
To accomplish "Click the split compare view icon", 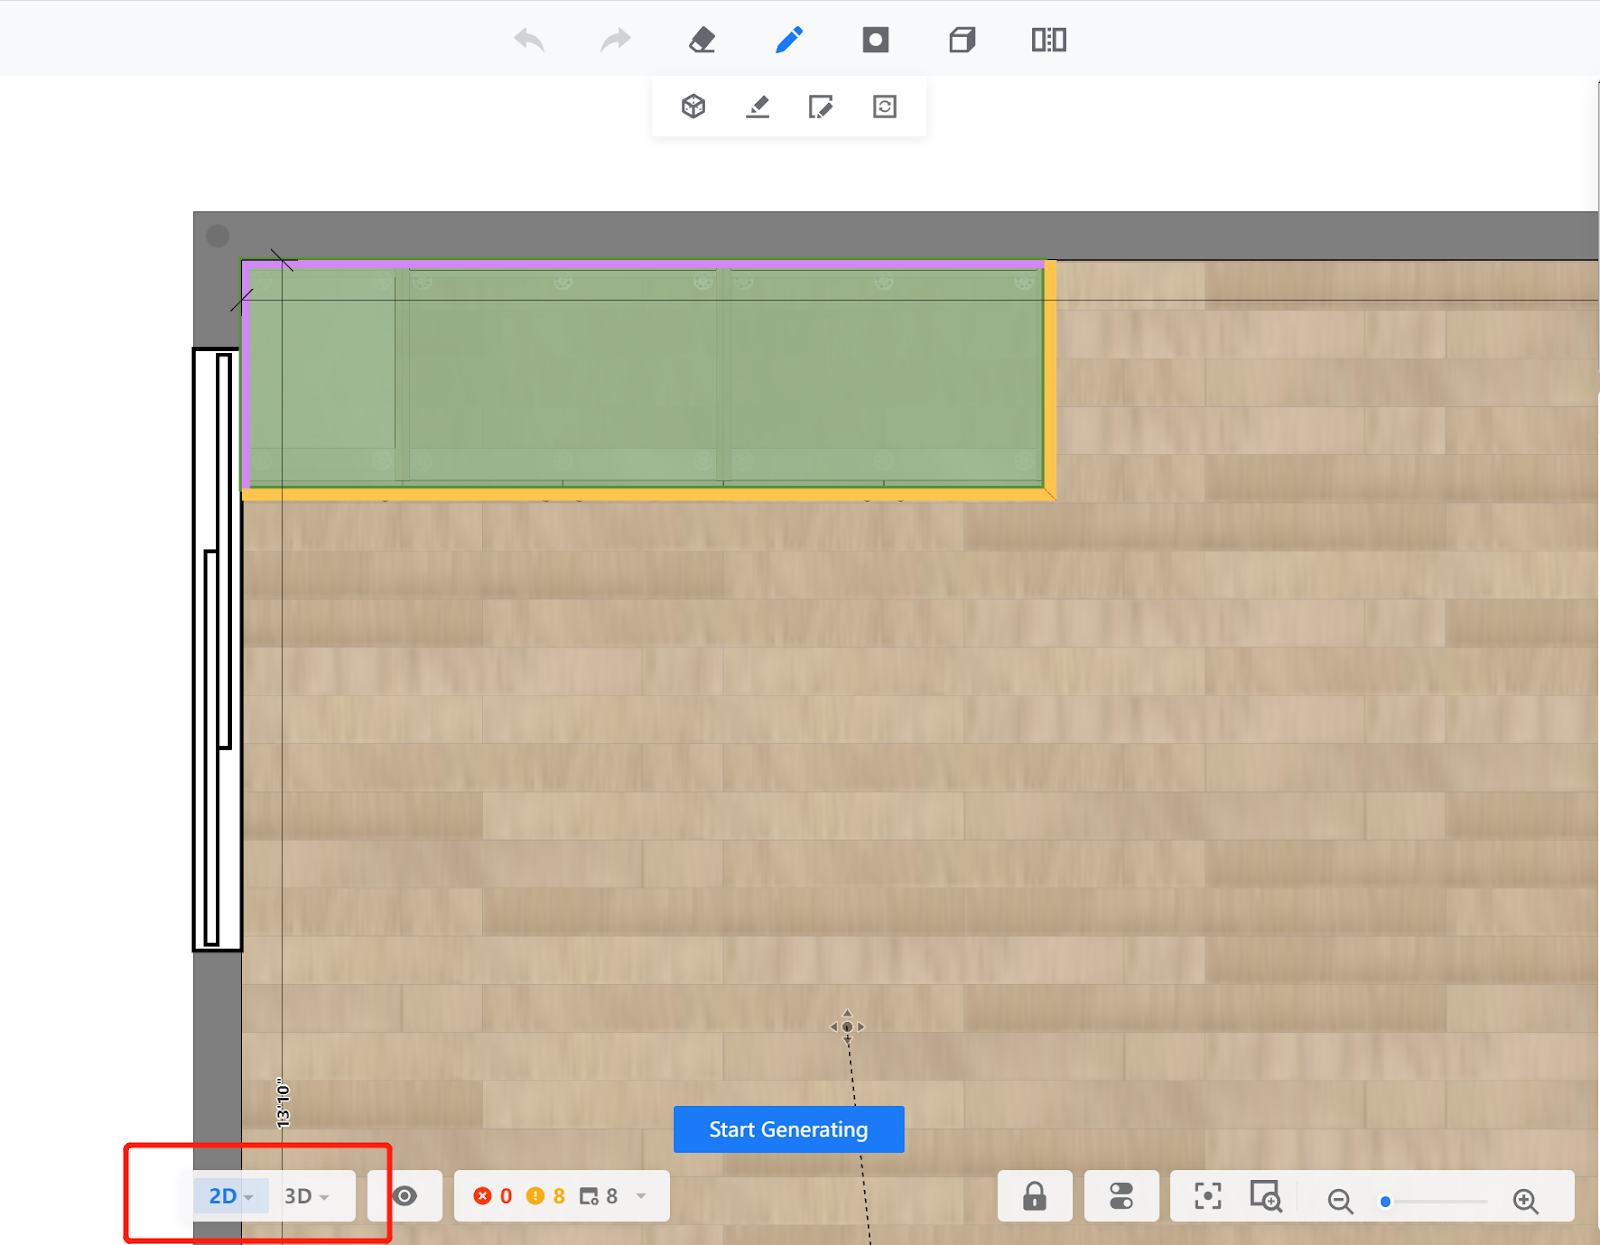I will tap(1048, 40).
